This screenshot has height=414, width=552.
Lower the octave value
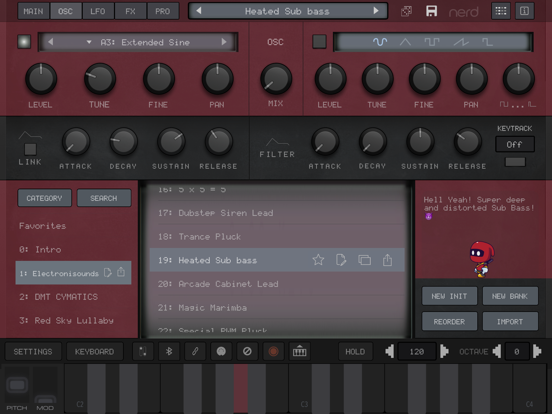(497, 351)
